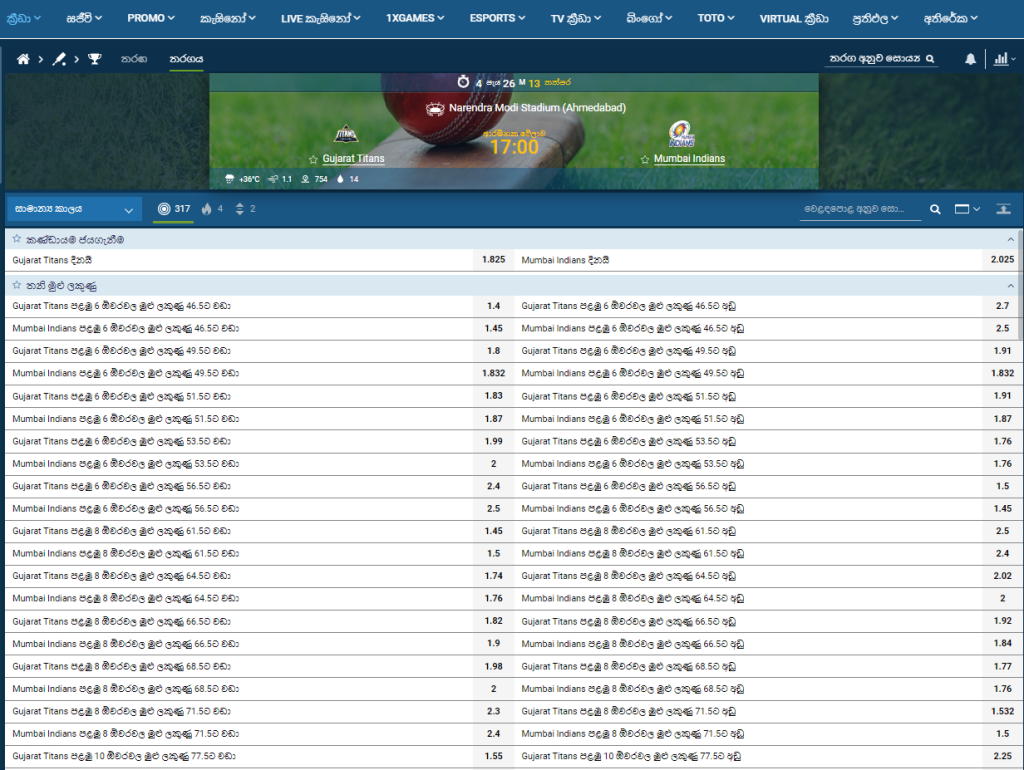Click the Gujarat Titans team logo
This screenshot has width=1024, height=770.
pos(345,135)
